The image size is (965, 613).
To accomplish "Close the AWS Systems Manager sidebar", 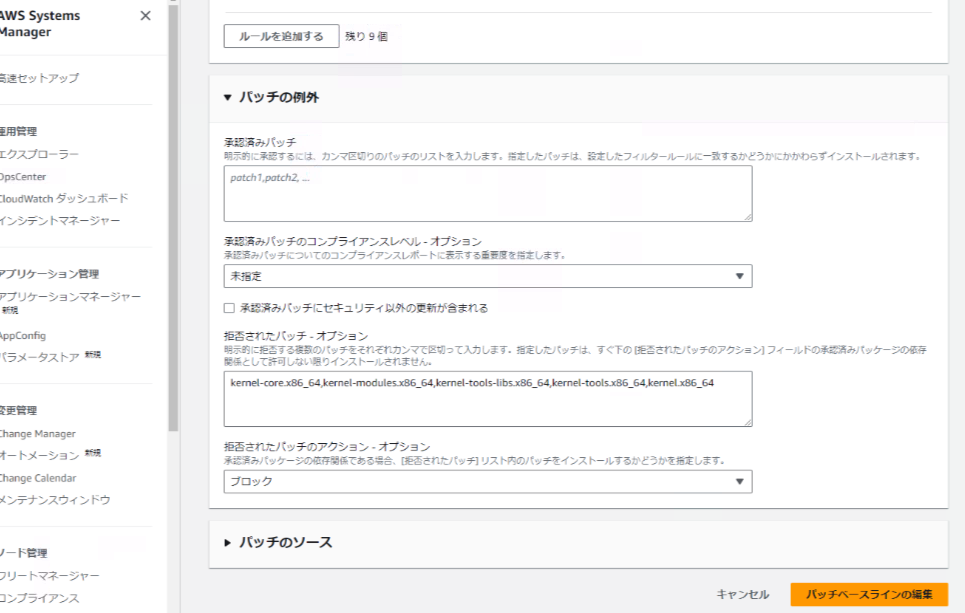I will 145,16.
